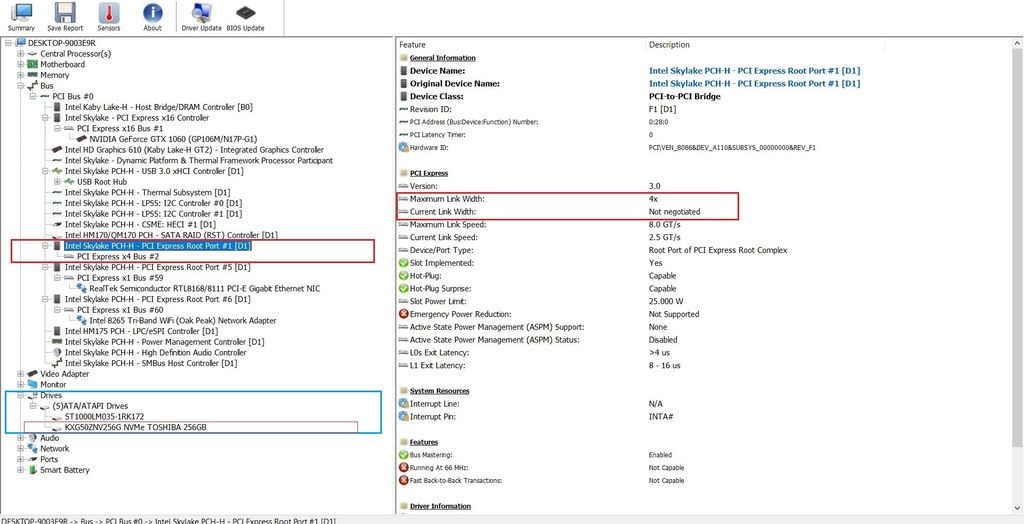
Task: Click the Description column header
Action: (x=669, y=45)
